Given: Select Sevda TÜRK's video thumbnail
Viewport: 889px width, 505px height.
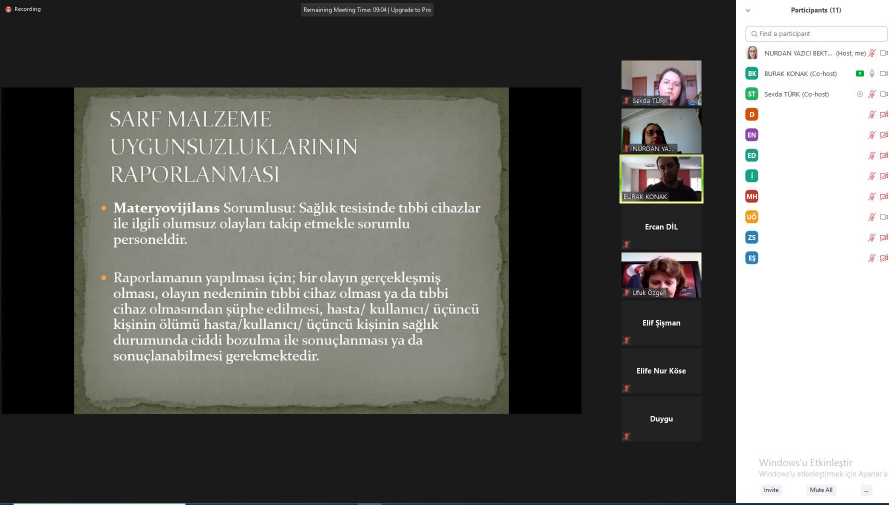Looking at the screenshot, I should pyautogui.click(x=661, y=82).
